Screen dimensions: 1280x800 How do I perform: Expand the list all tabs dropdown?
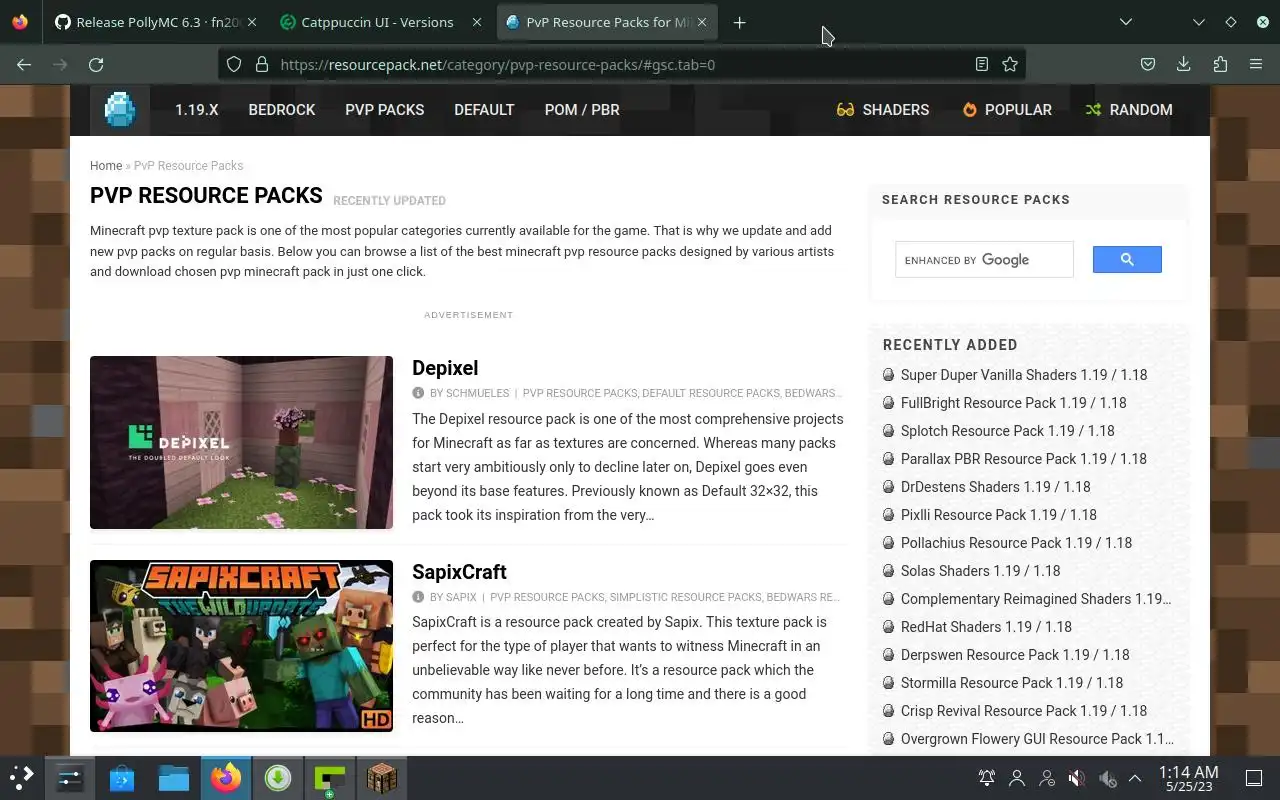(x=1126, y=22)
